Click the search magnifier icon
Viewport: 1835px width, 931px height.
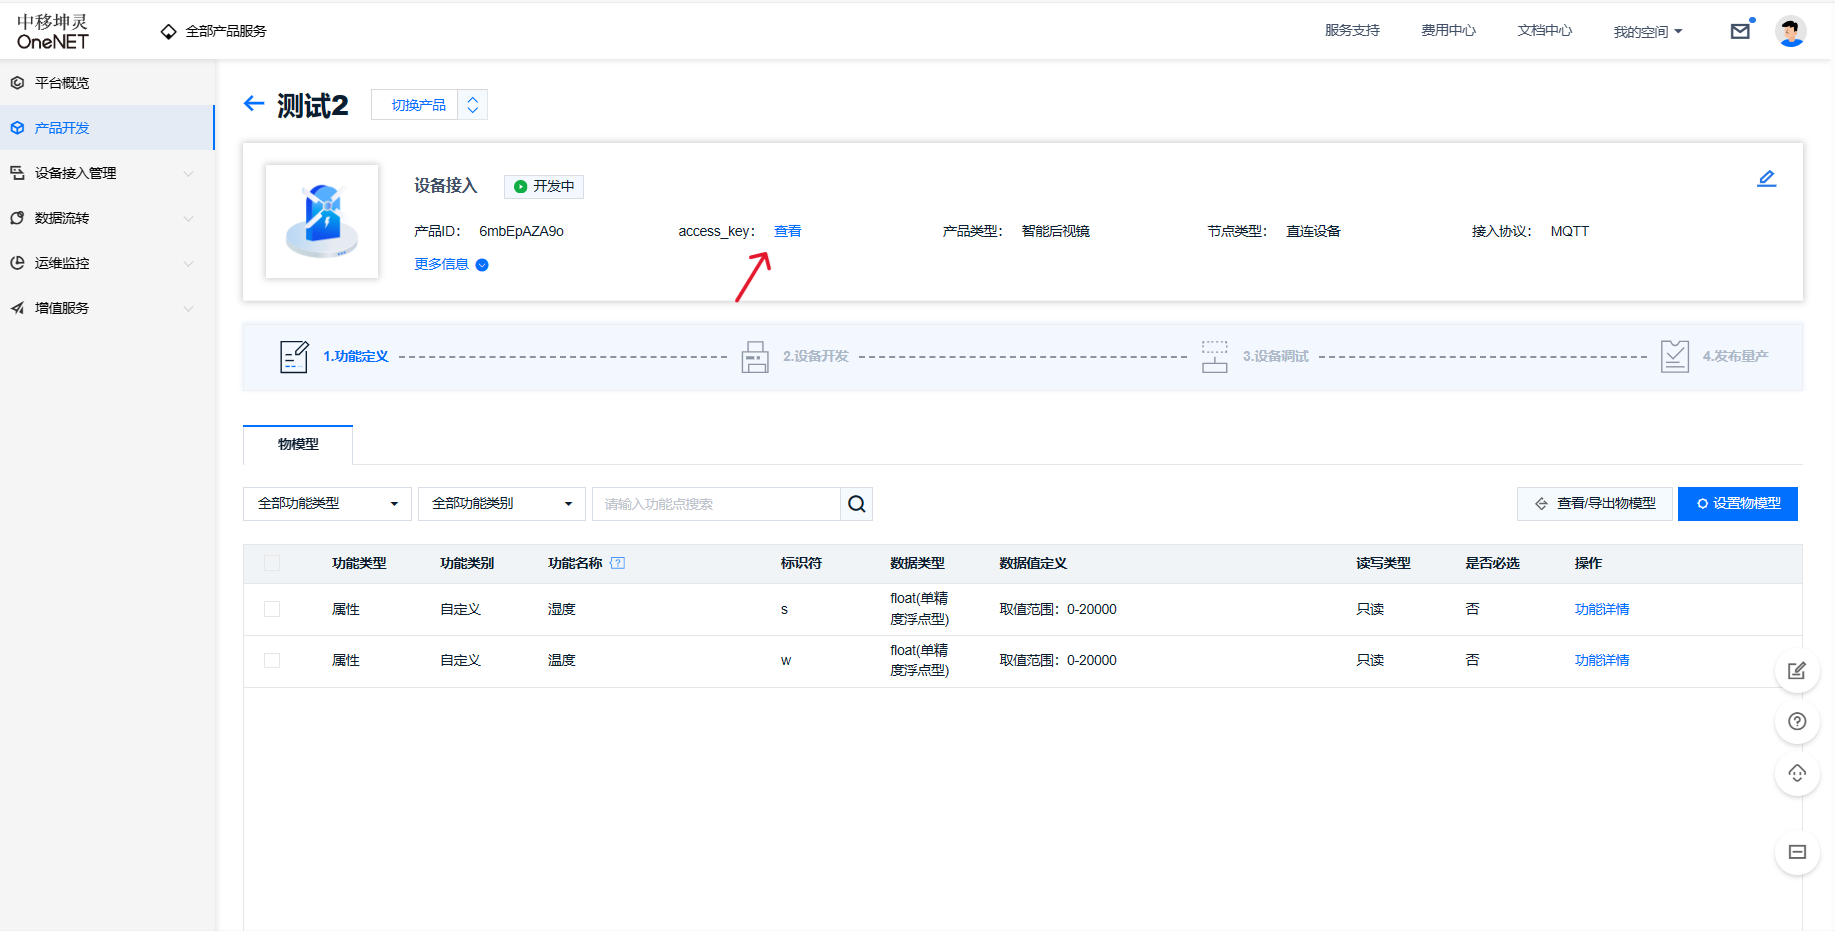click(x=856, y=504)
